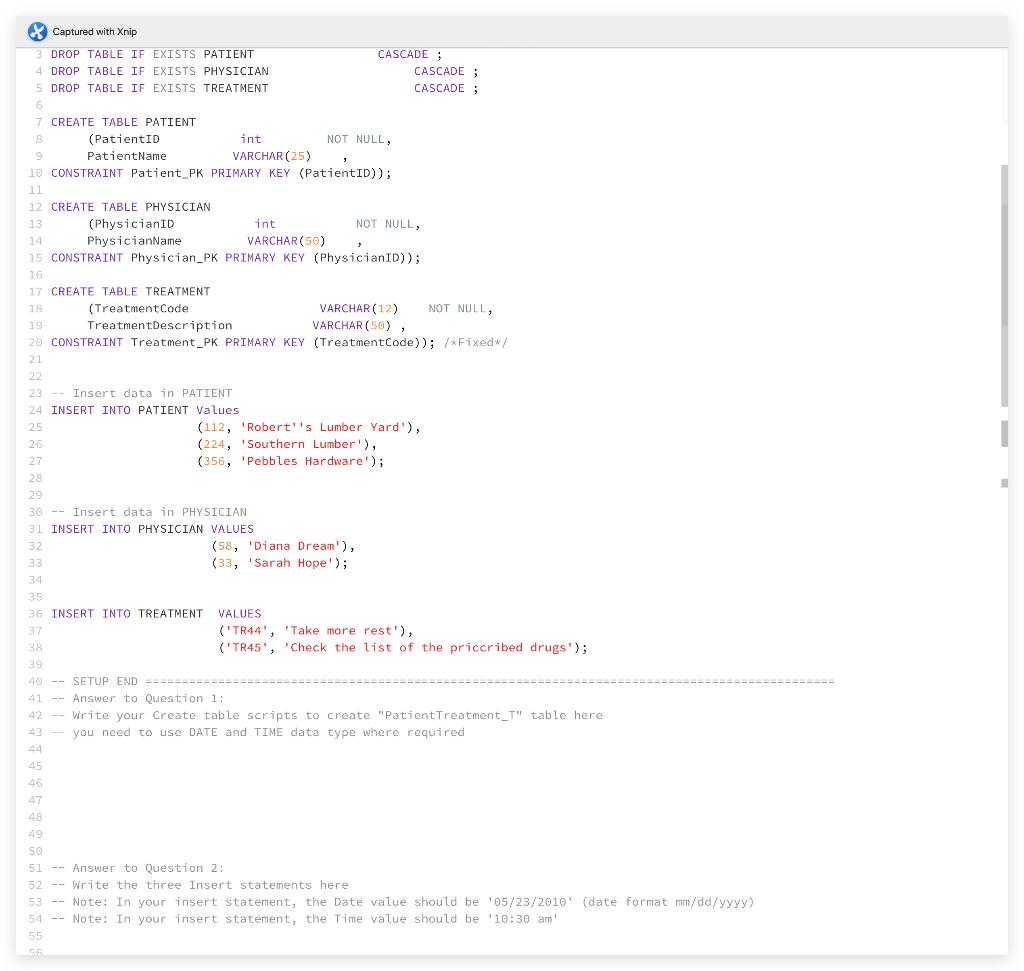Click comment mentioning "PatientTreatment_T" table

(327, 716)
